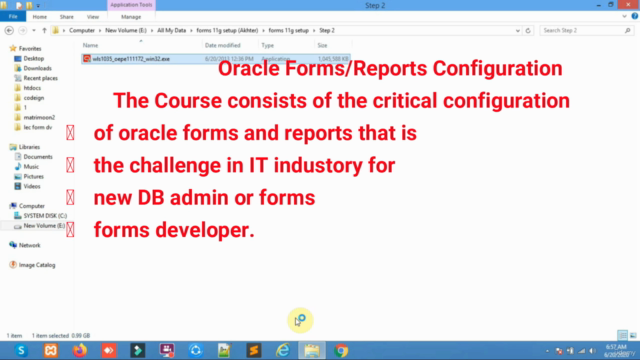Open volume control in system tray
The image size is (640, 360).
[593, 351]
